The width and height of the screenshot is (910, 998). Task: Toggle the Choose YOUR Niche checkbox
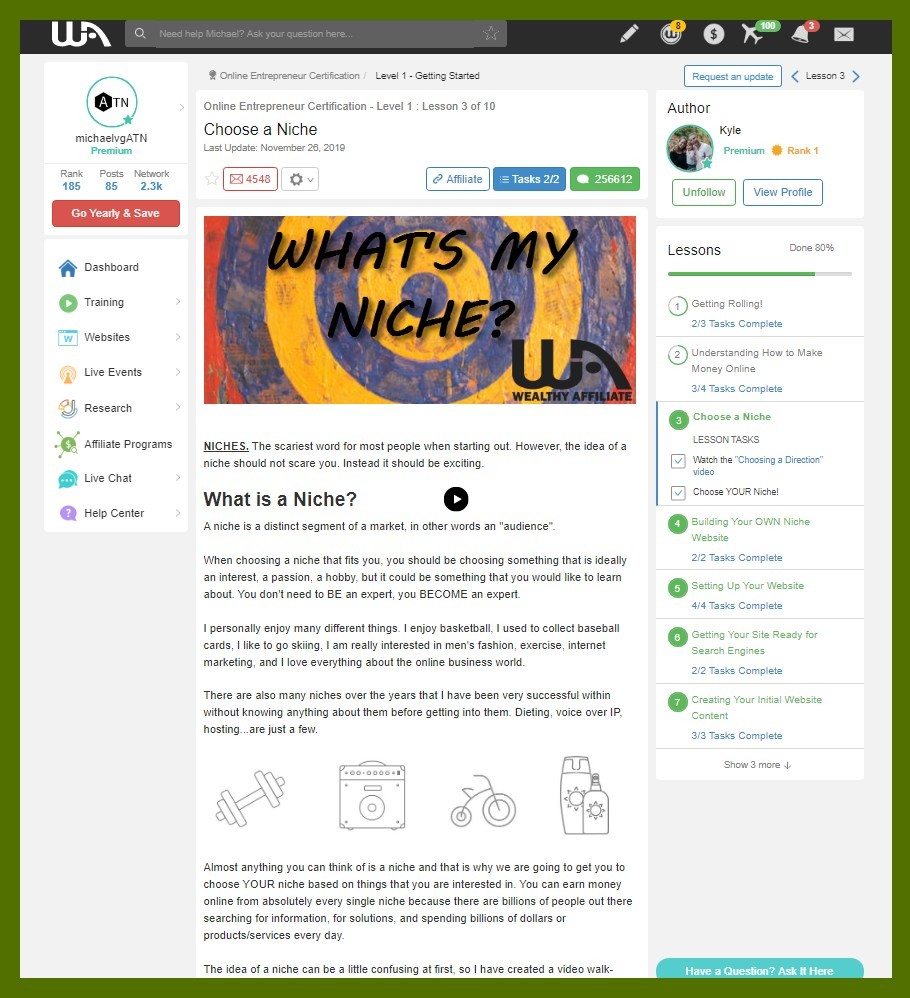(x=678, y=493)
